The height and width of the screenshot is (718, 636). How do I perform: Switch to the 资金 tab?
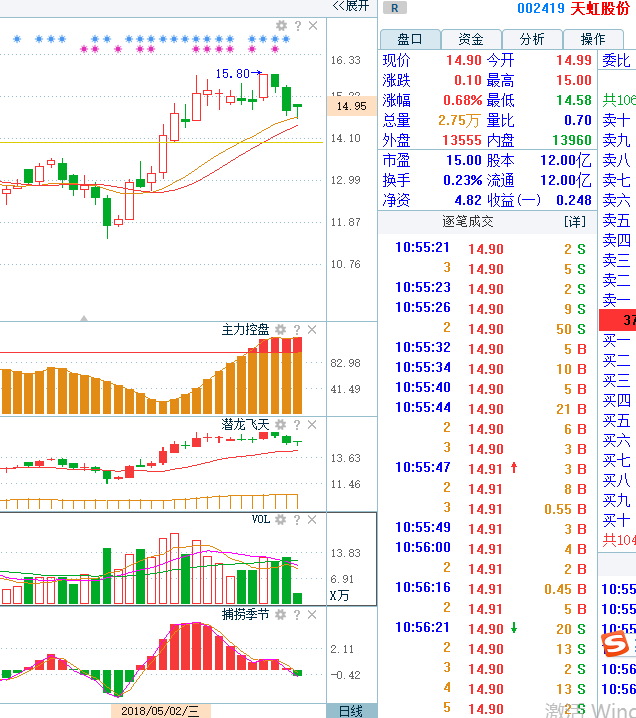coord(471,39)
